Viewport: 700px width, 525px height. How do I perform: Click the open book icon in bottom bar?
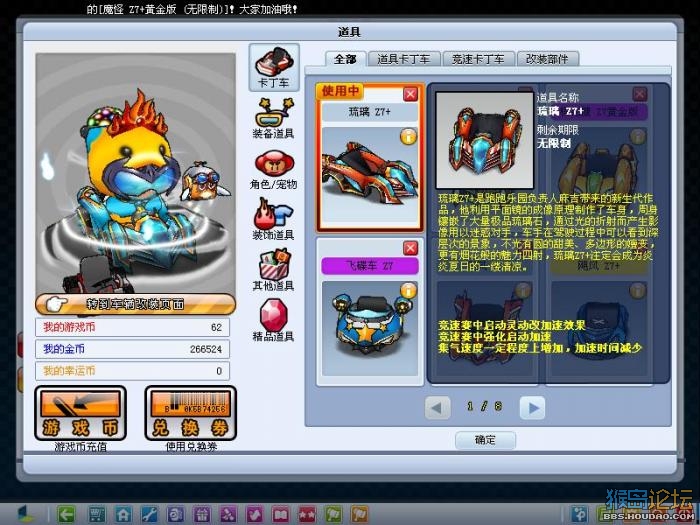281,515
